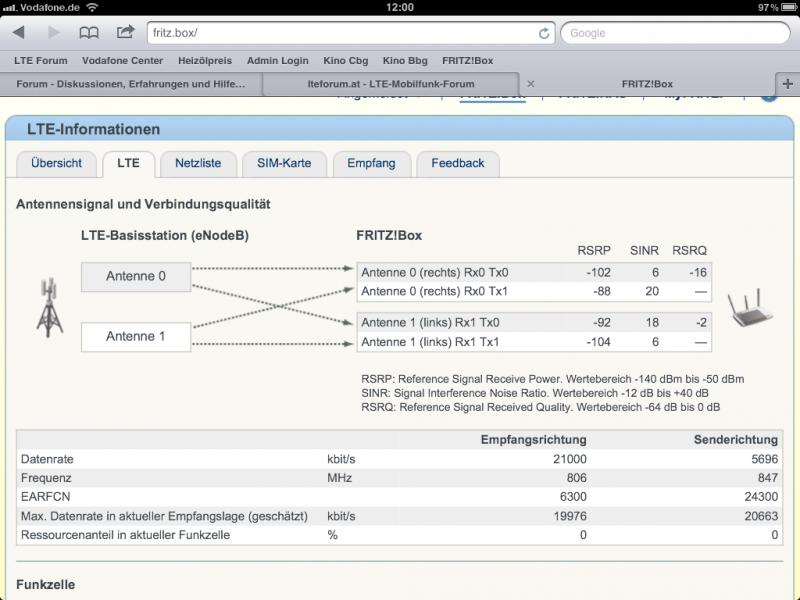Switch to the Forum - Diskussionen browser tab

point(131,84)
